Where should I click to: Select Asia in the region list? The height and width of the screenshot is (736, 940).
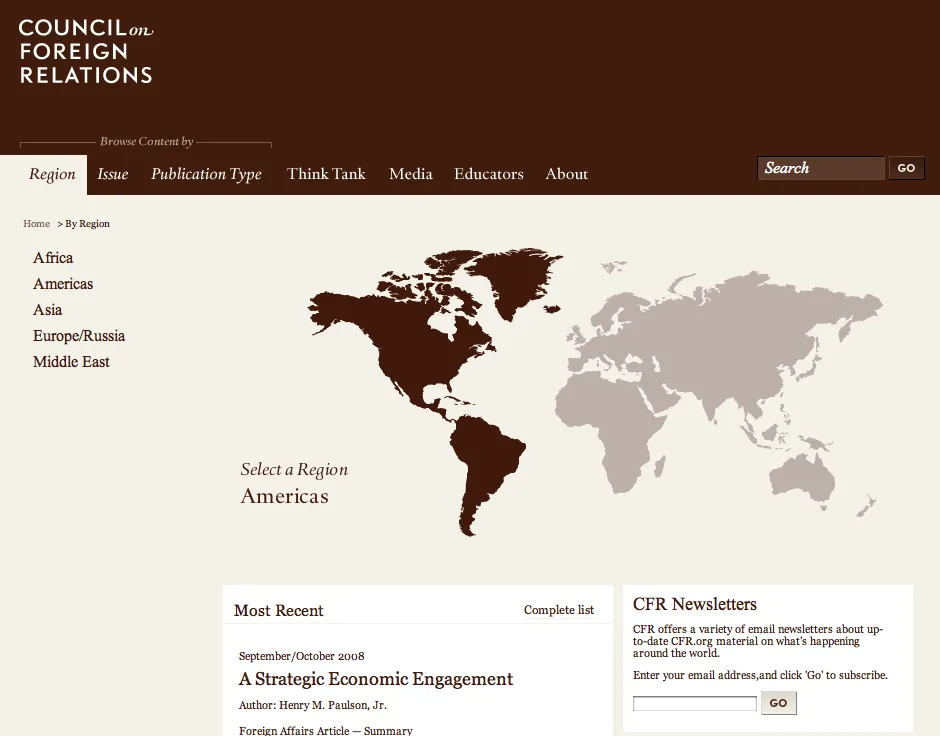click(x=47, y=310)
